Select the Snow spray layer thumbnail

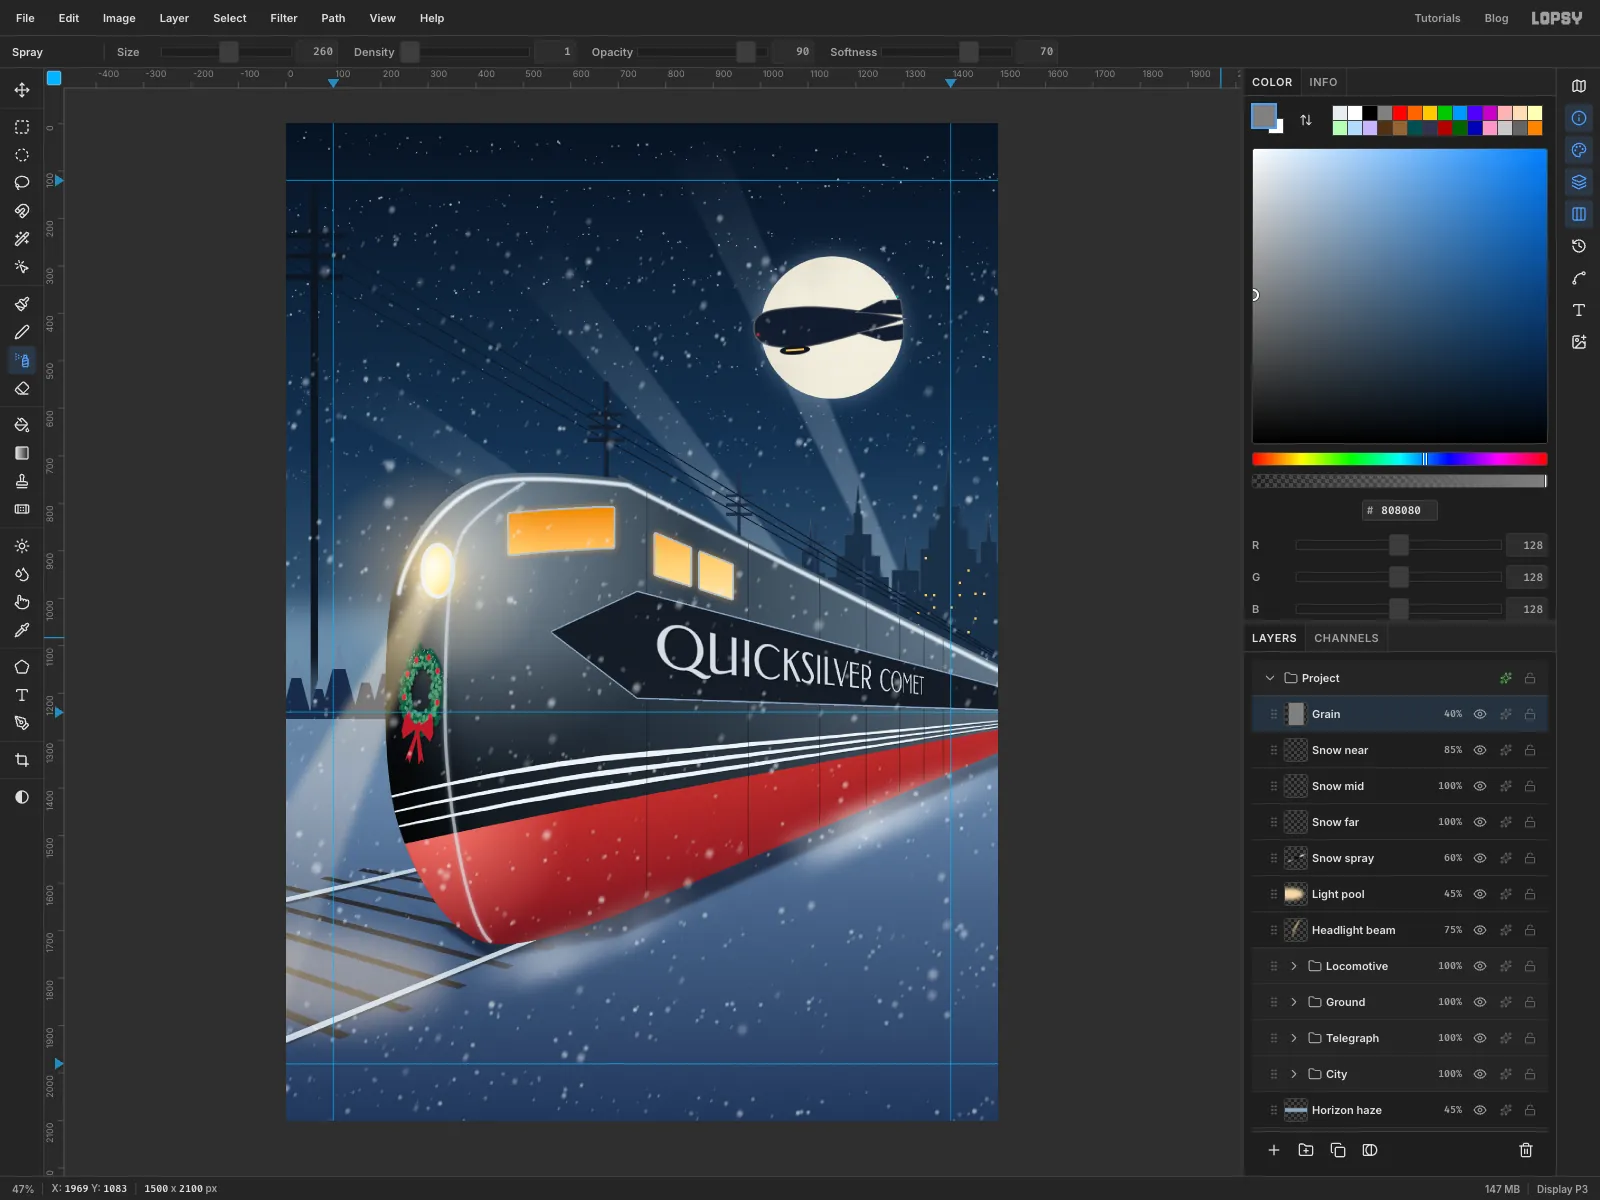click(1296, 858)
